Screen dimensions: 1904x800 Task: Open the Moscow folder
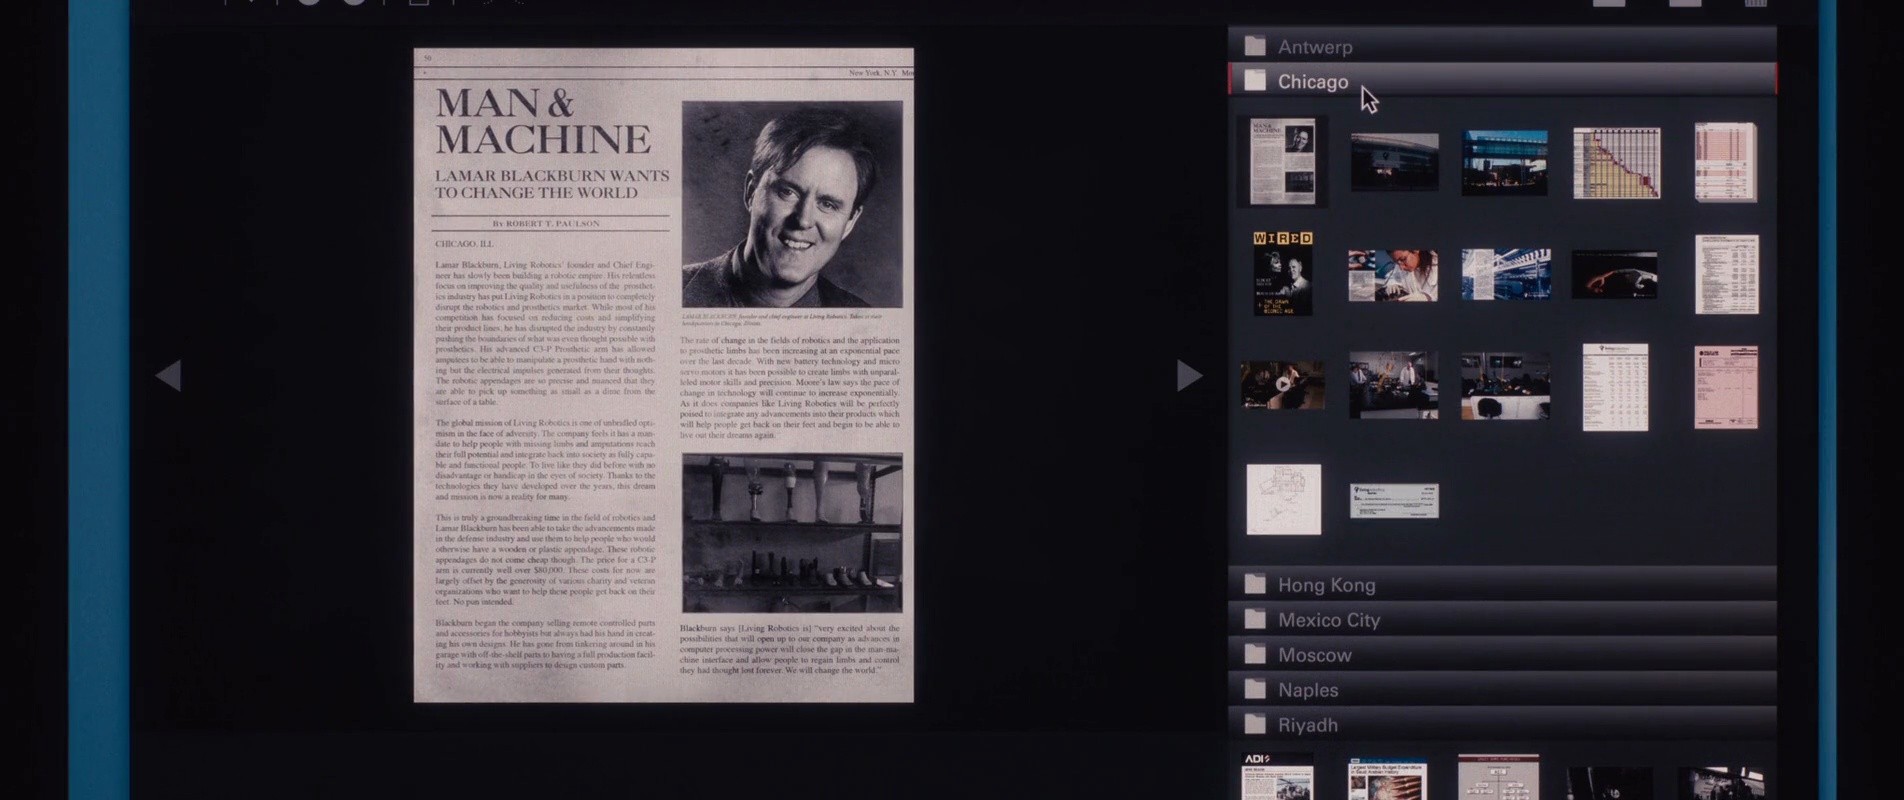(1502, 654)
